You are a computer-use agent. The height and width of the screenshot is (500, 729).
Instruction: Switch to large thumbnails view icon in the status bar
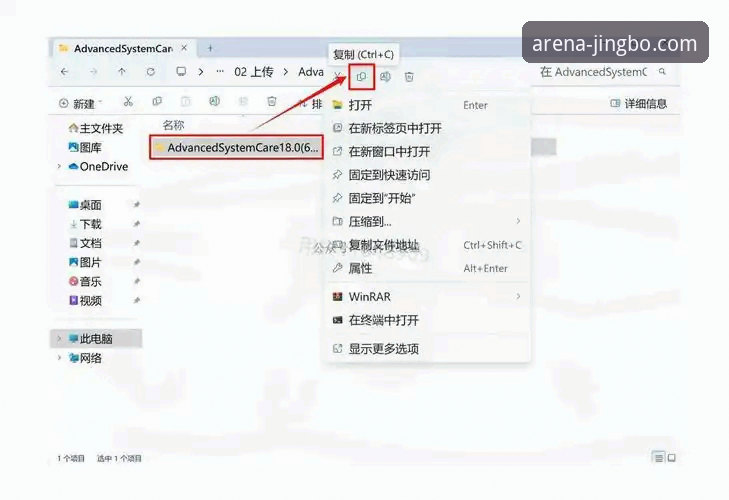coord(672,458)
